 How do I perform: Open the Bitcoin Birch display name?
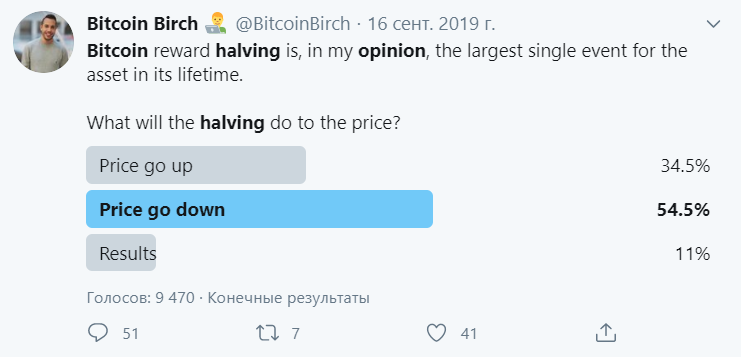[x=142, y=24]
